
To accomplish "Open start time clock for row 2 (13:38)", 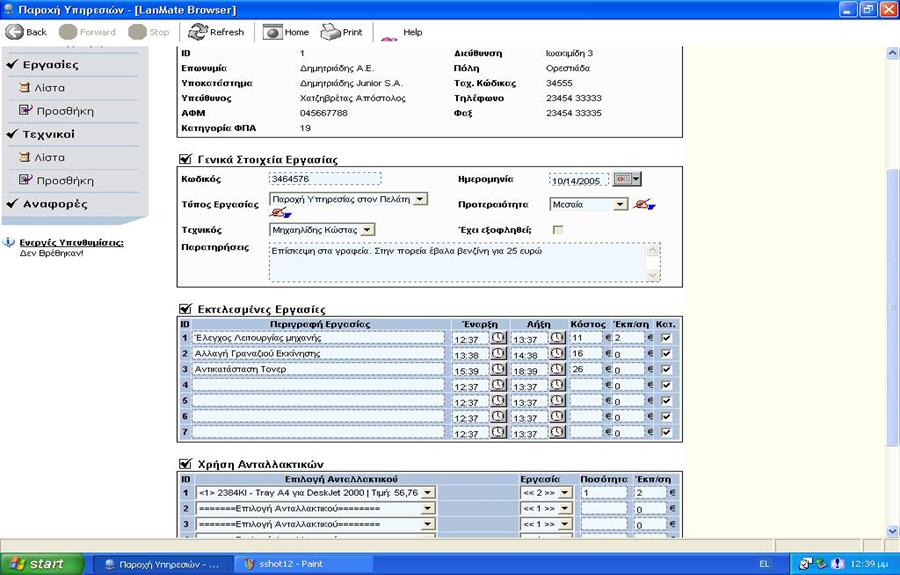I will [498, 353].
